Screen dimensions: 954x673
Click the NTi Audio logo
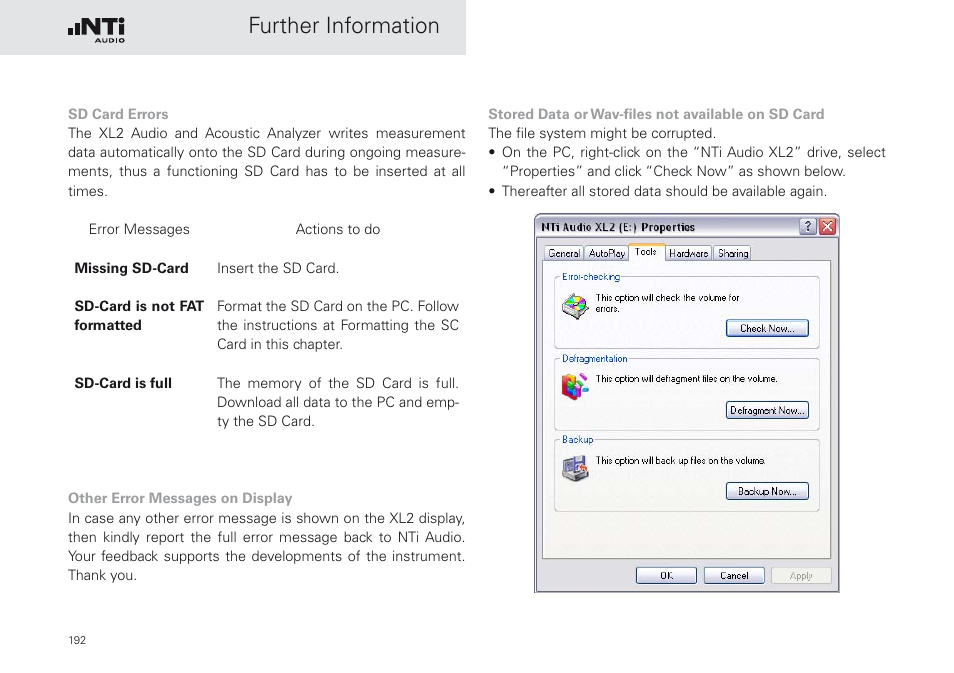(96, 30)
